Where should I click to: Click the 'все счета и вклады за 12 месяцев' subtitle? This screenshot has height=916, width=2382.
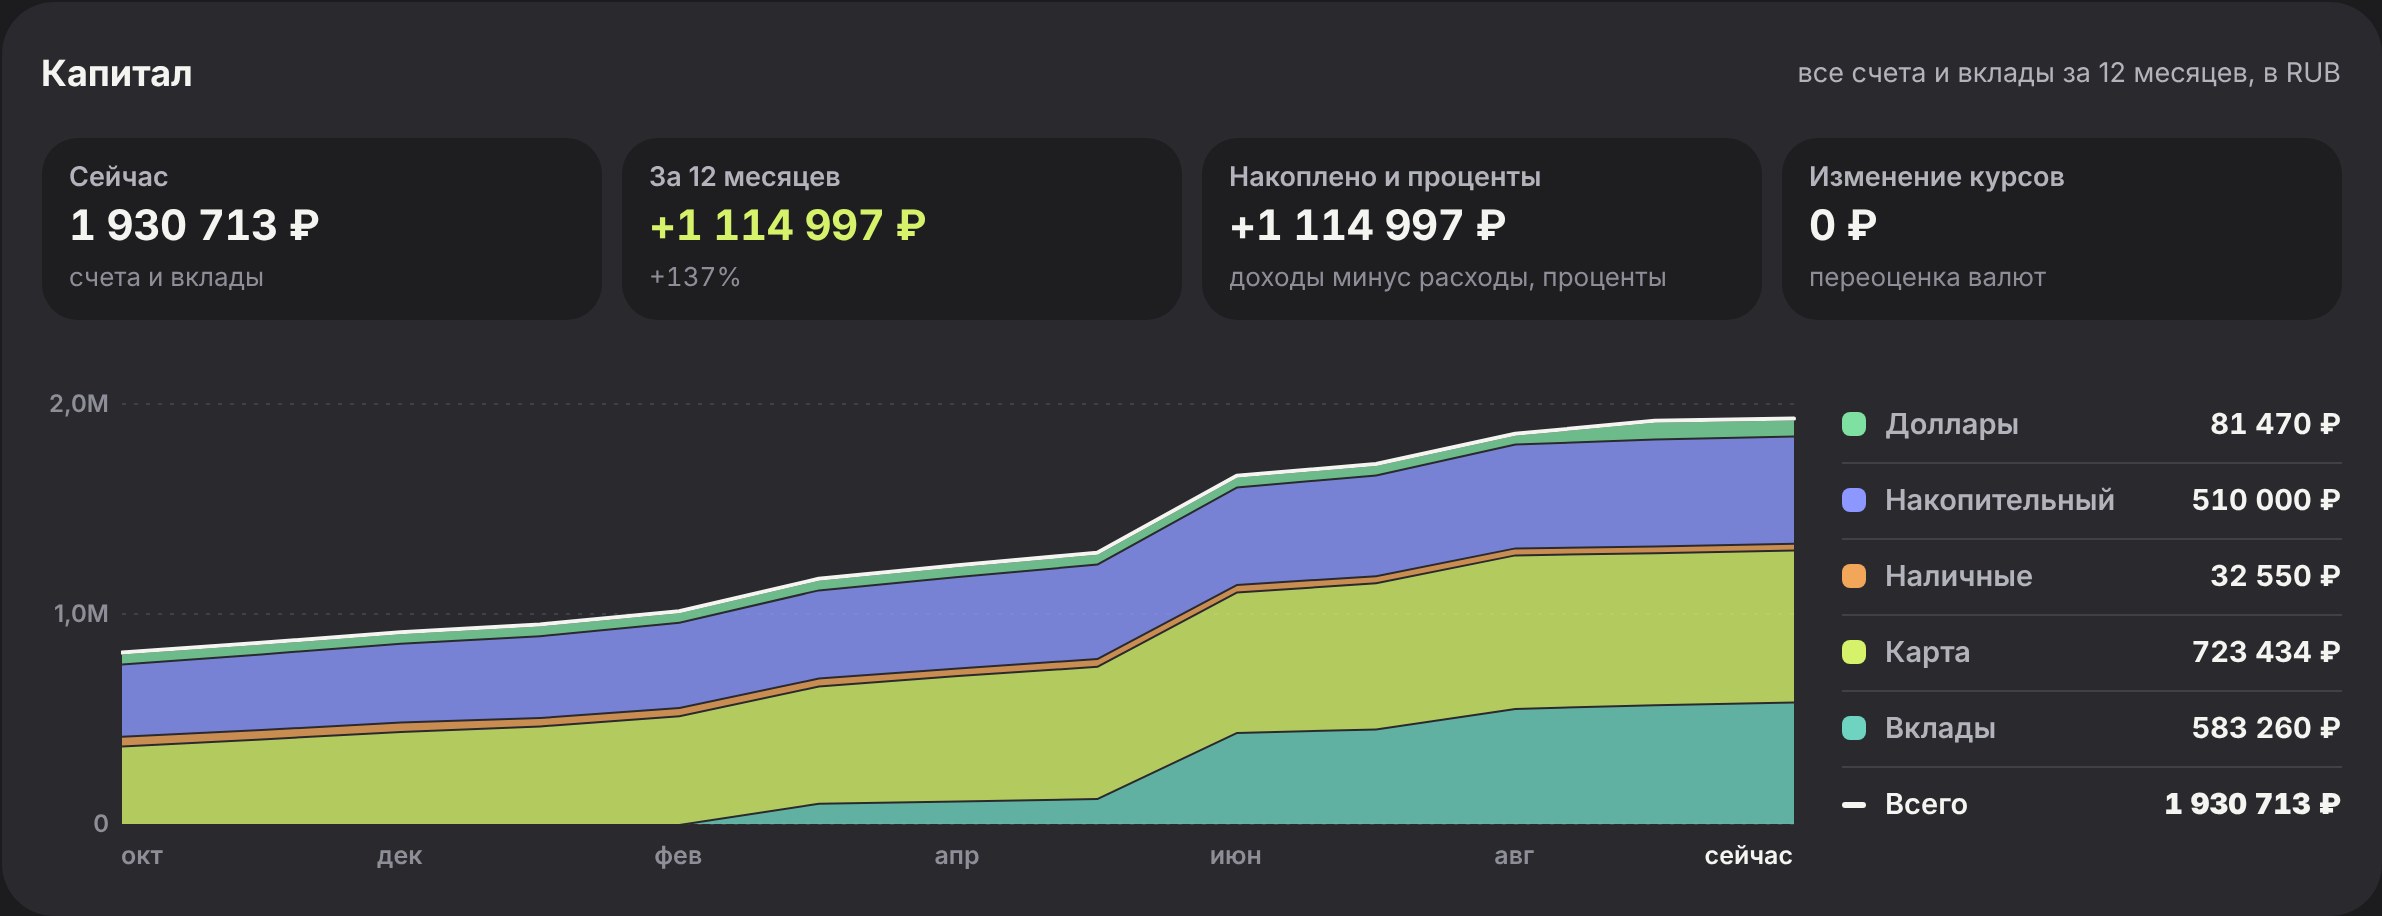2069,73
